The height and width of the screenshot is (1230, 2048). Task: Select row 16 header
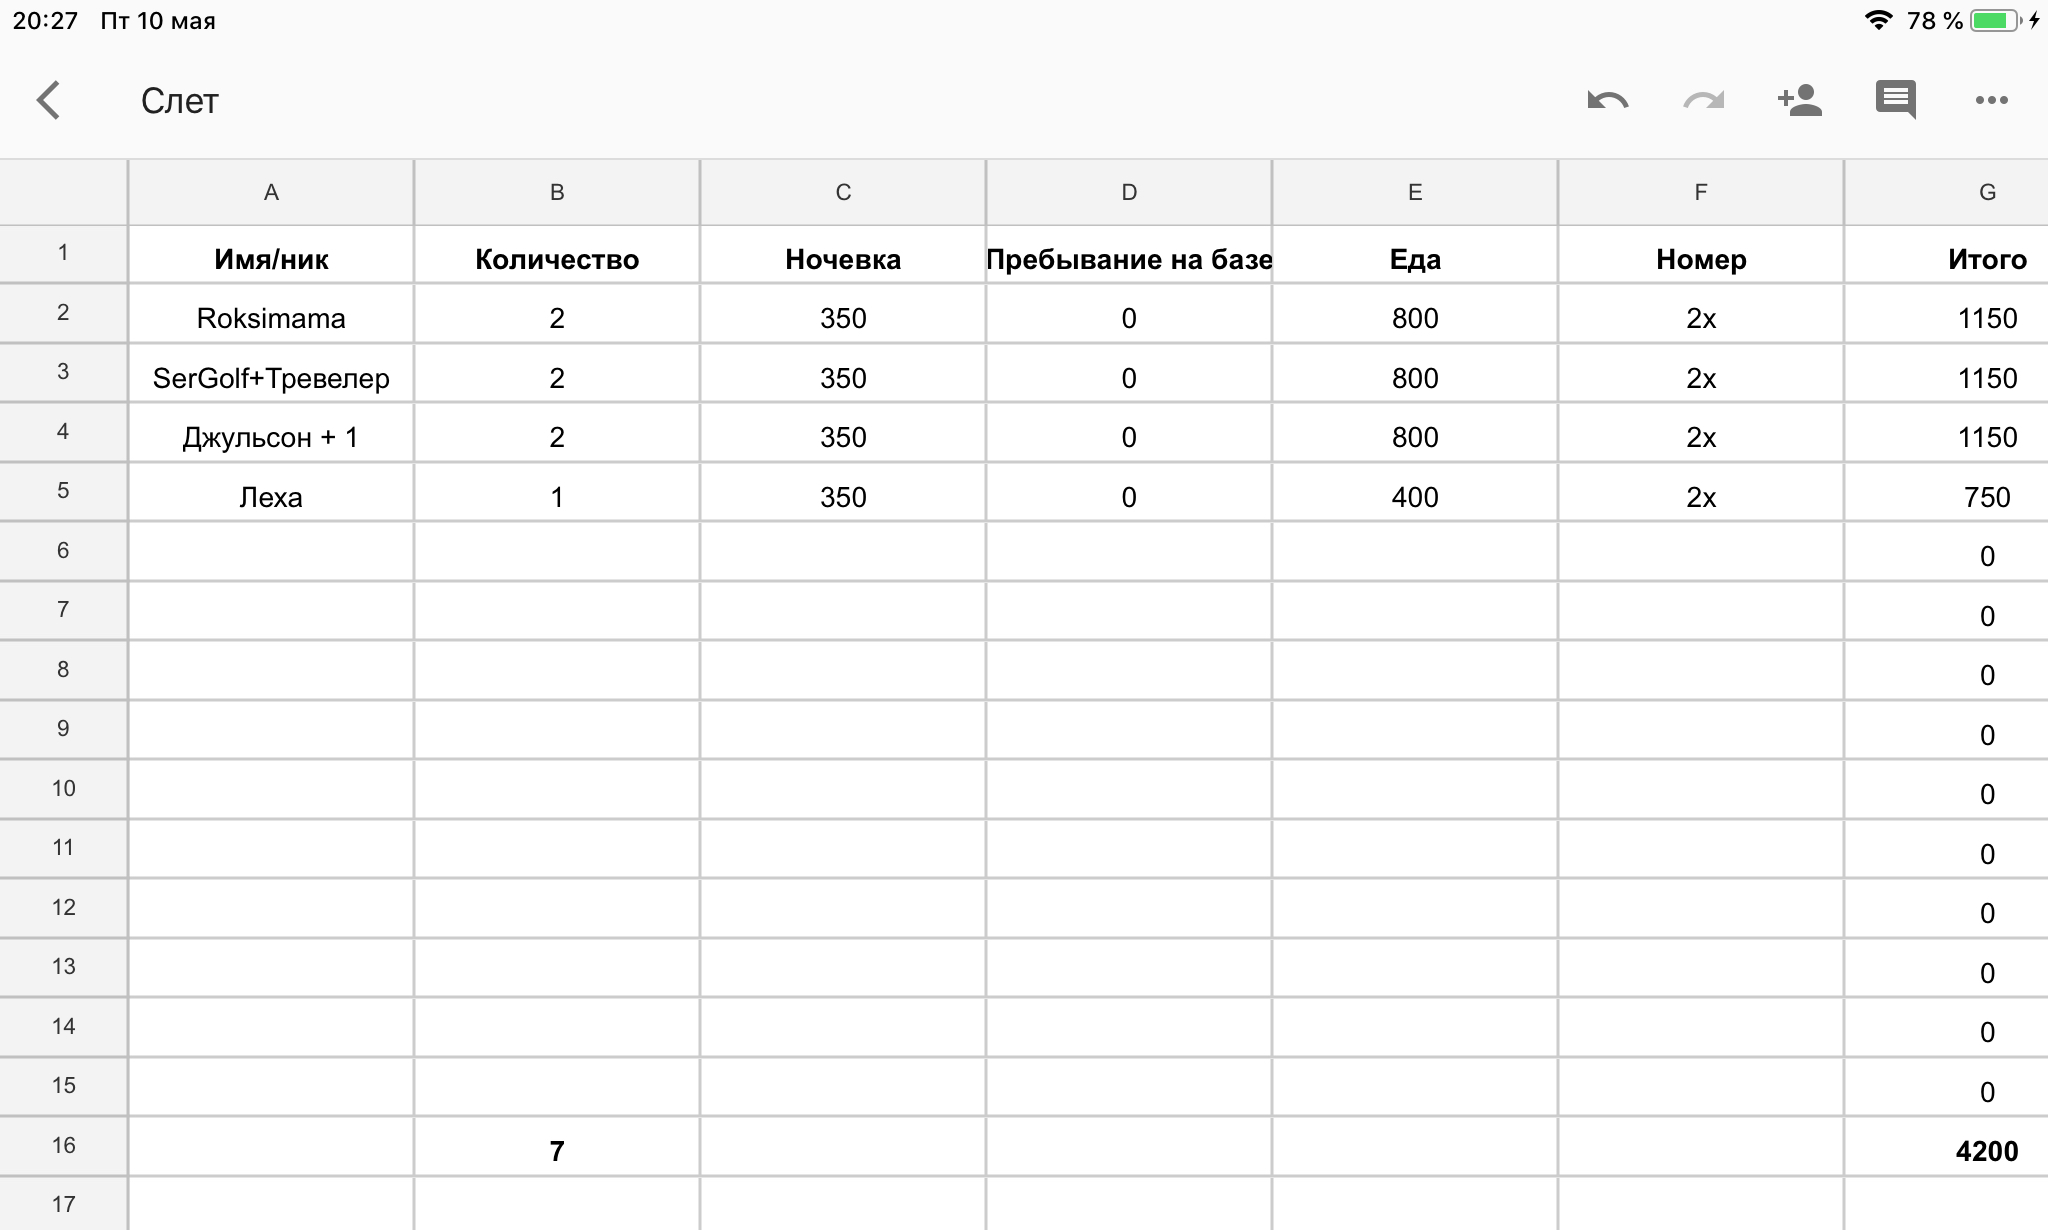[x=63, y=1146]
